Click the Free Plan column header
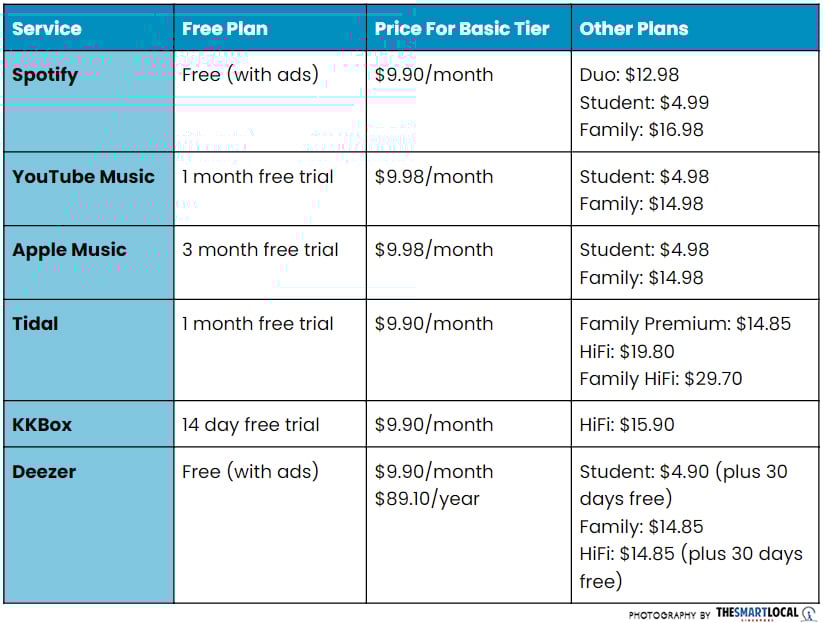The height and width of the screenshot is (623, 823). [x=225, y=28]
